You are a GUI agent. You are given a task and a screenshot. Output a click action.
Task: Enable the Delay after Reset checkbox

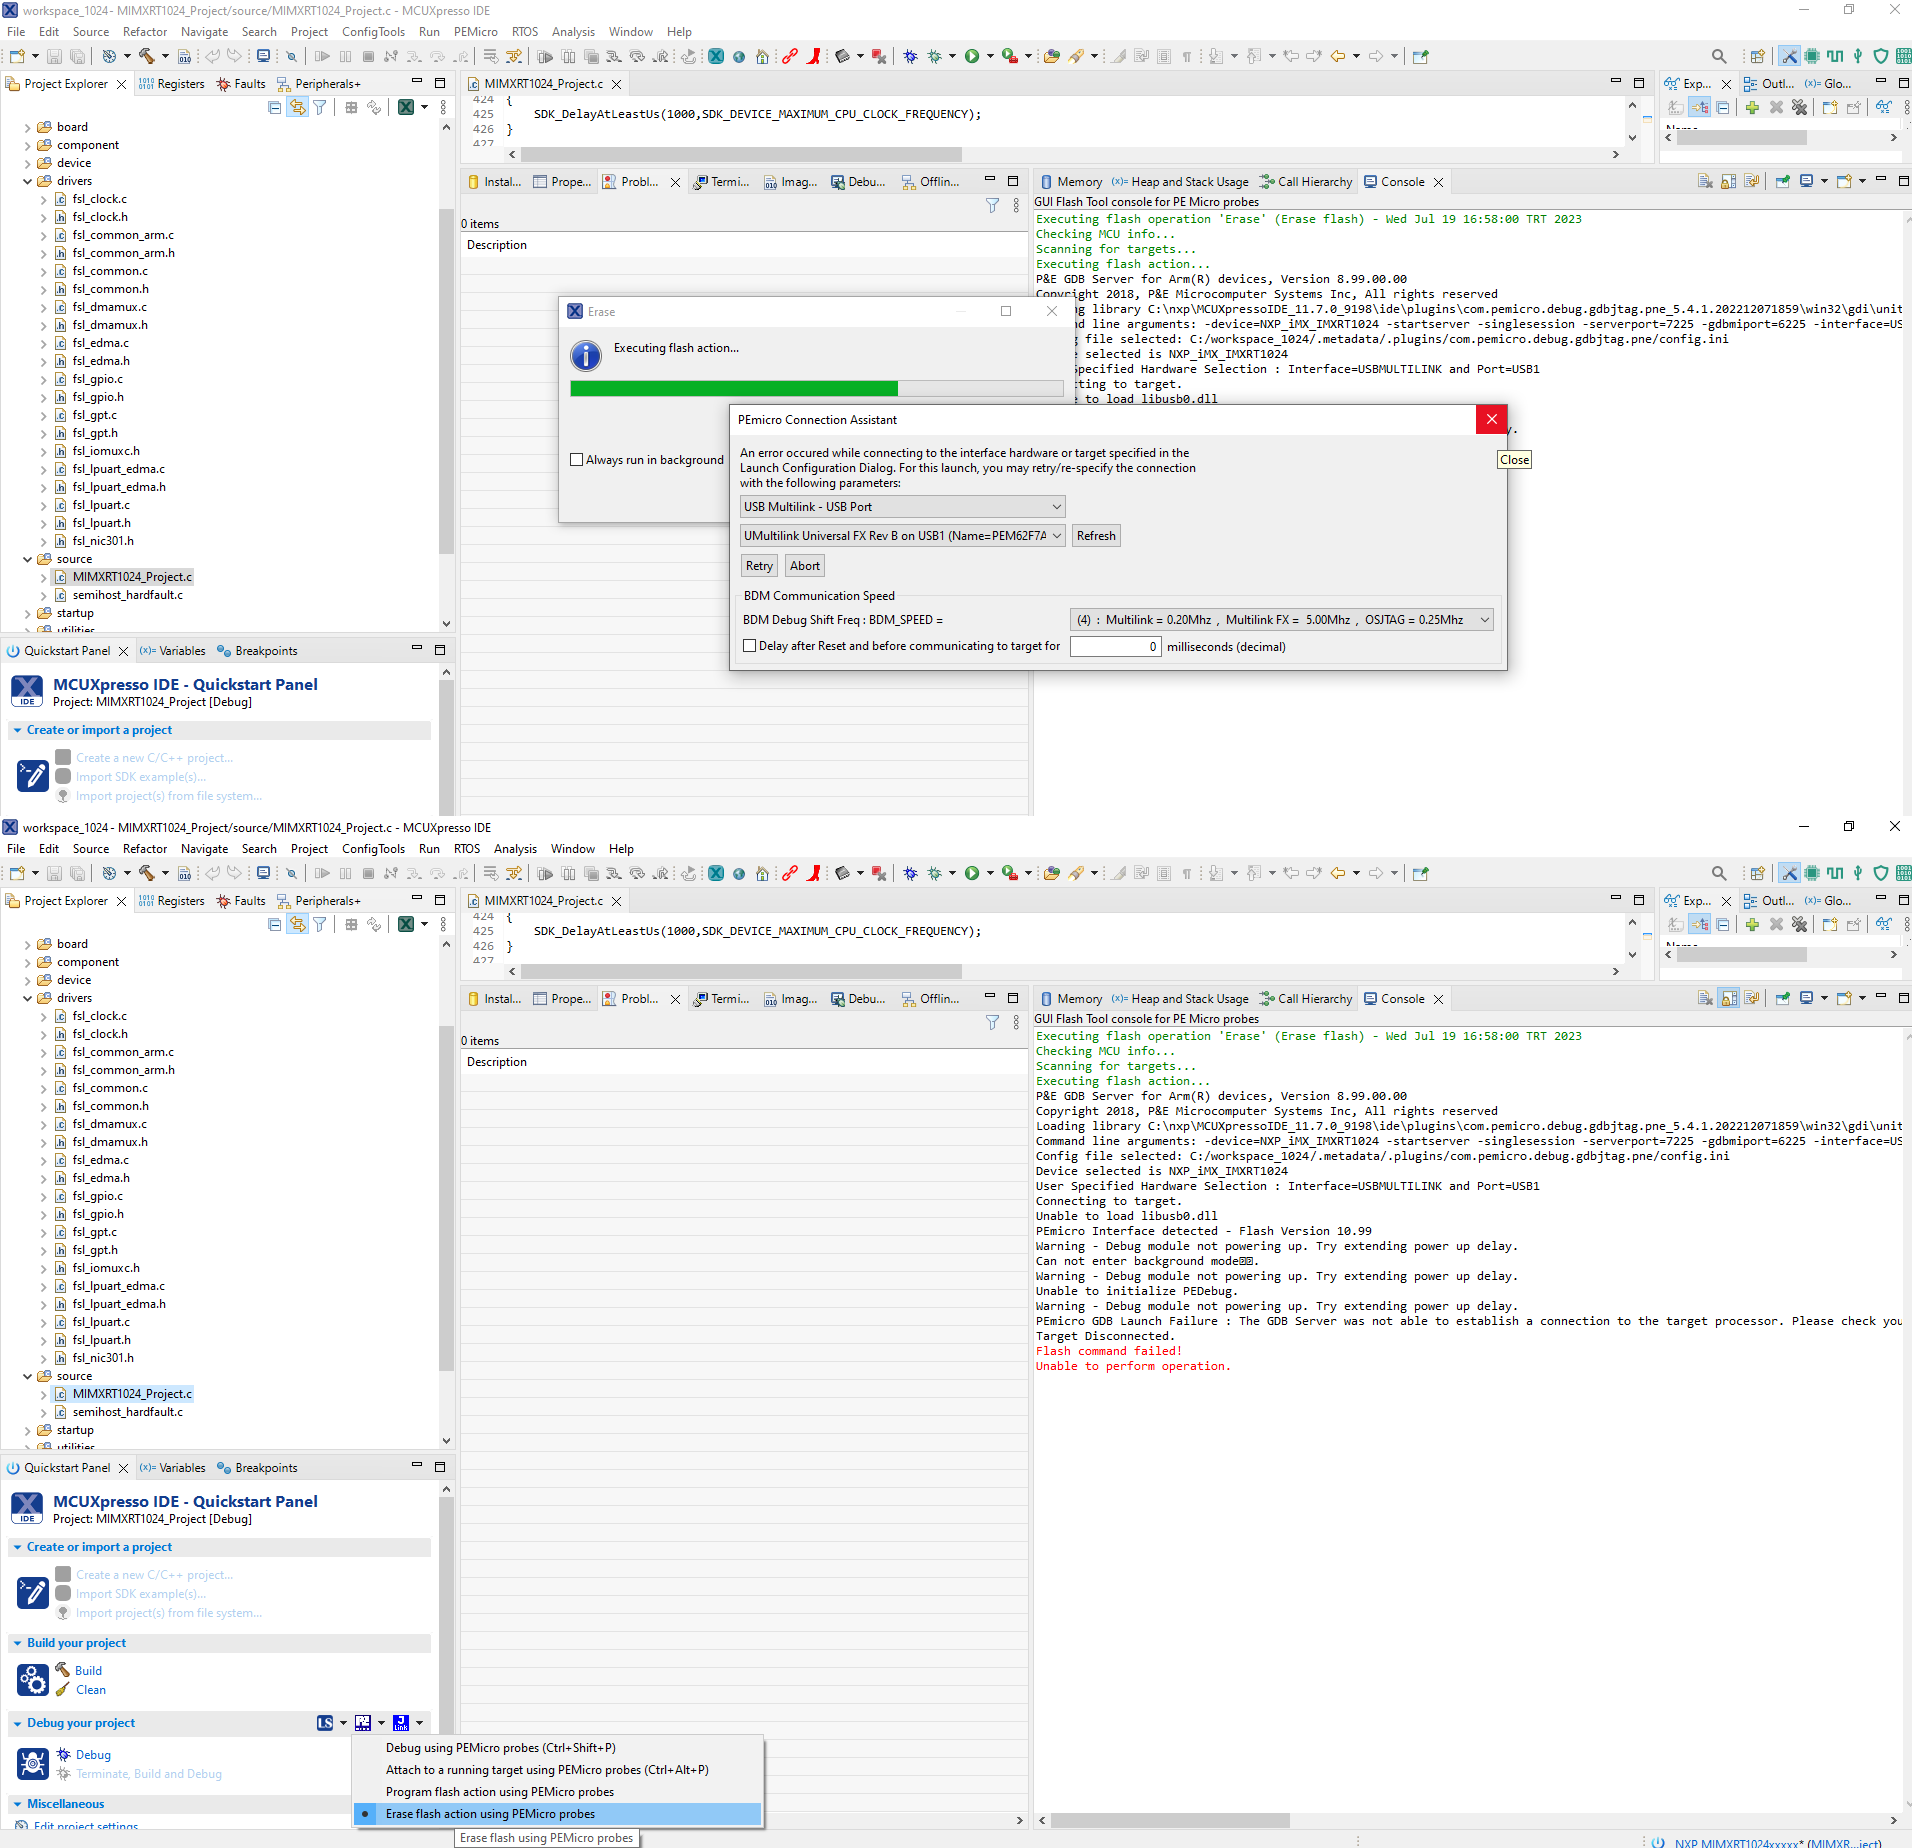pos(750,646)
